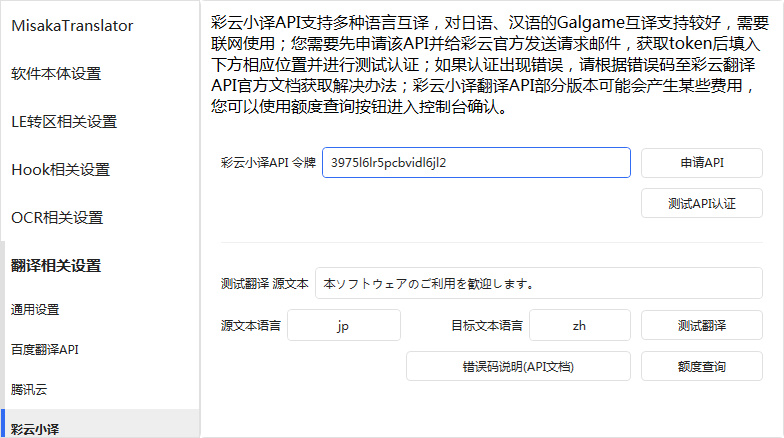Select the 彩云小译 sidebar entry
This screenshot has width=784, height=438.
pos(36,428)
